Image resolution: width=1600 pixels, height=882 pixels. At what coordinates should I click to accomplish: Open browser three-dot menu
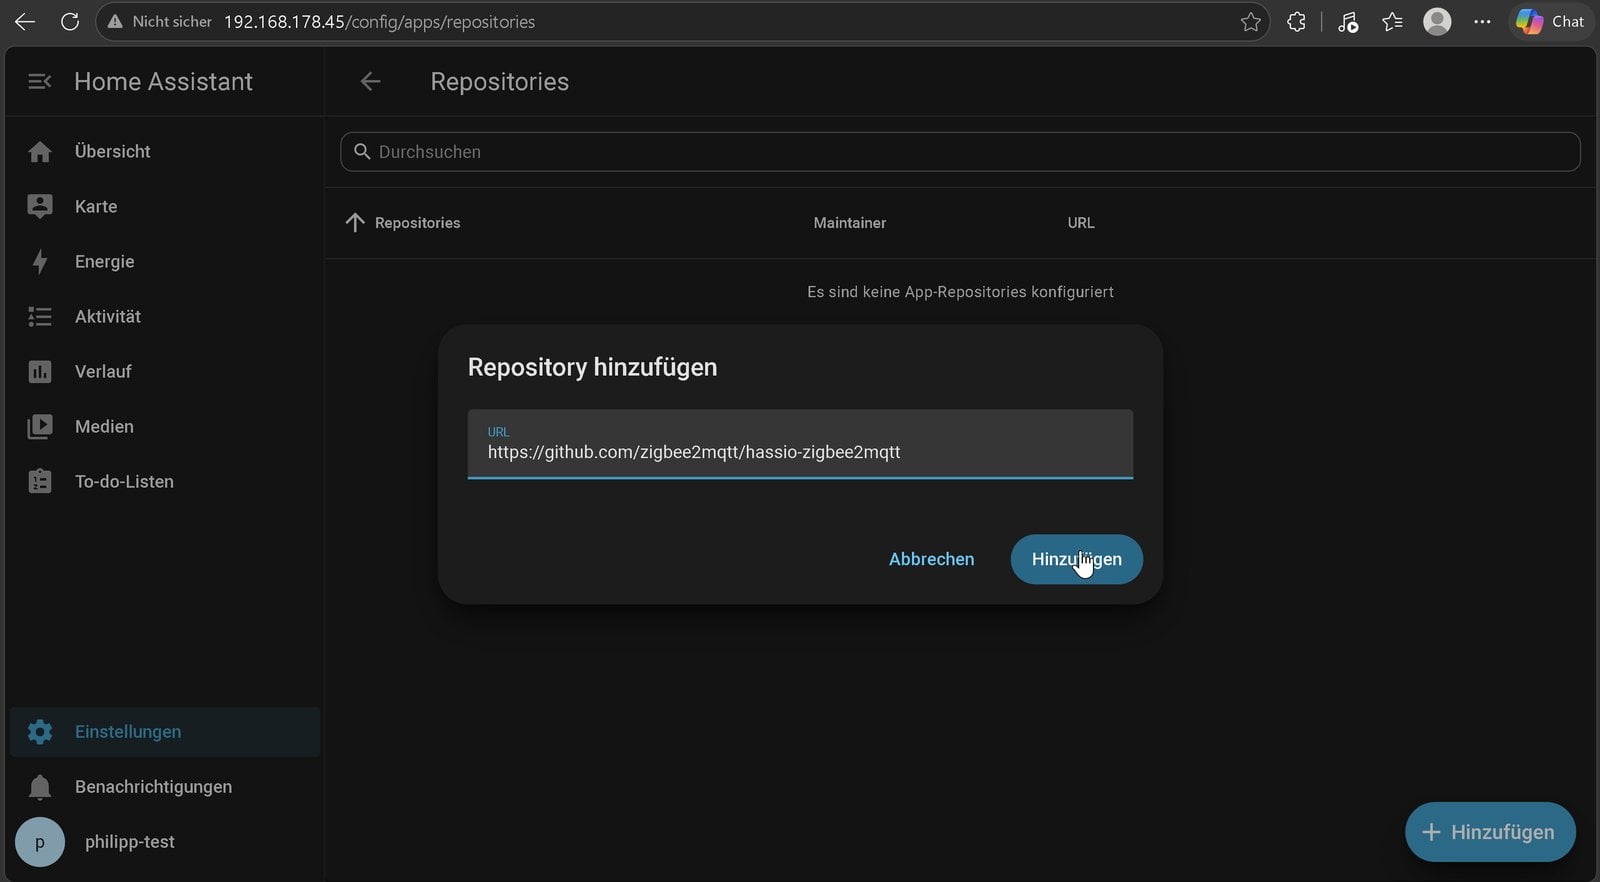coord(1482,21)
